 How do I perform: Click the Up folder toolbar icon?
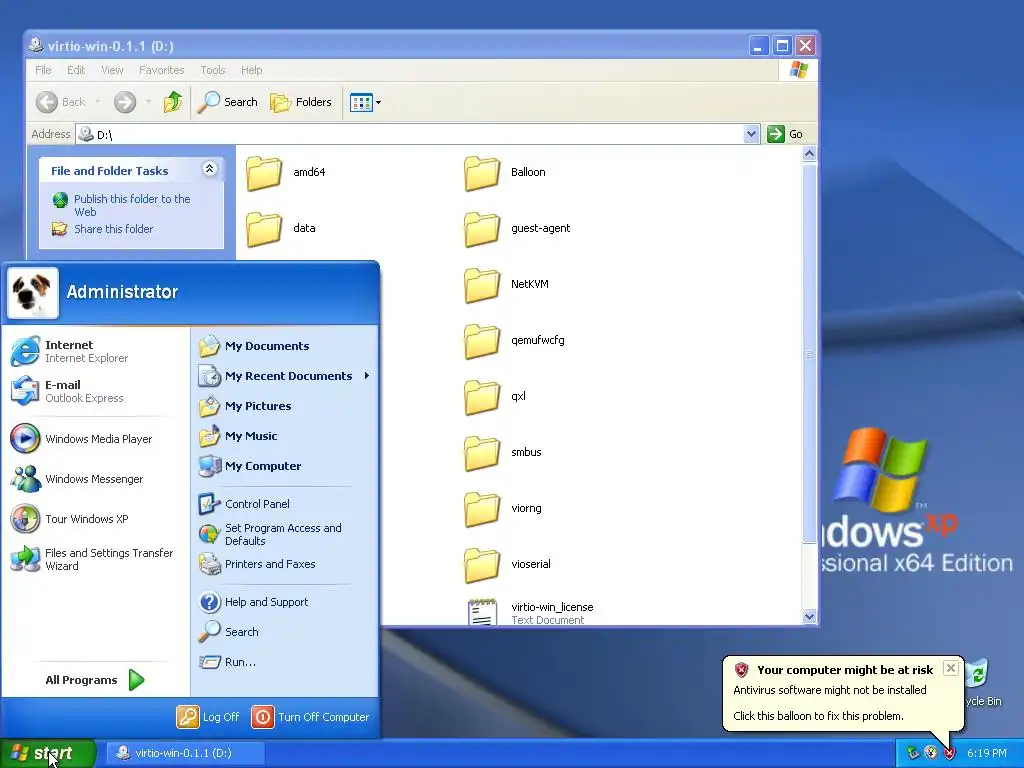pyautogui.click(x=173, y=102)
